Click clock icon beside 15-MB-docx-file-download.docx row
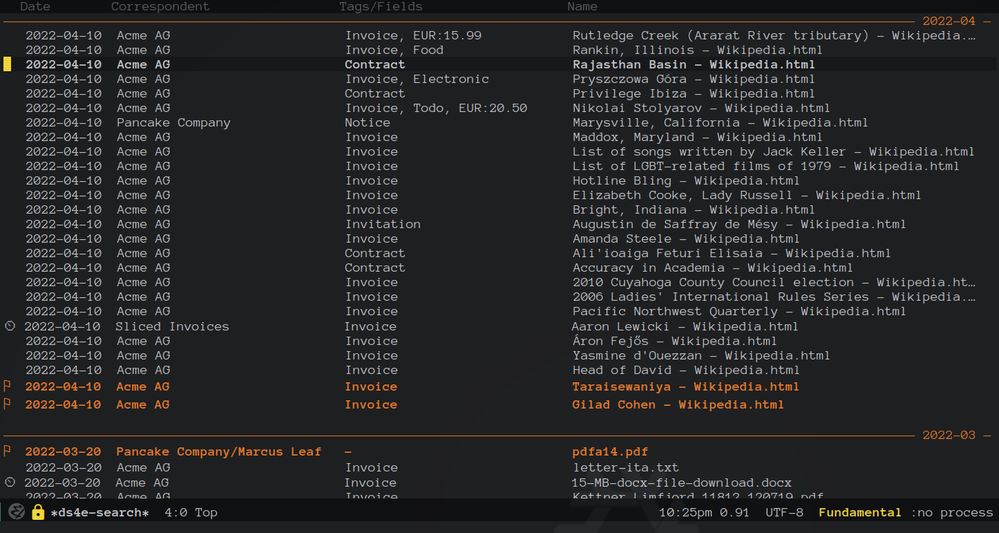This screenshot has width=999, height=533. coord(10,482)
